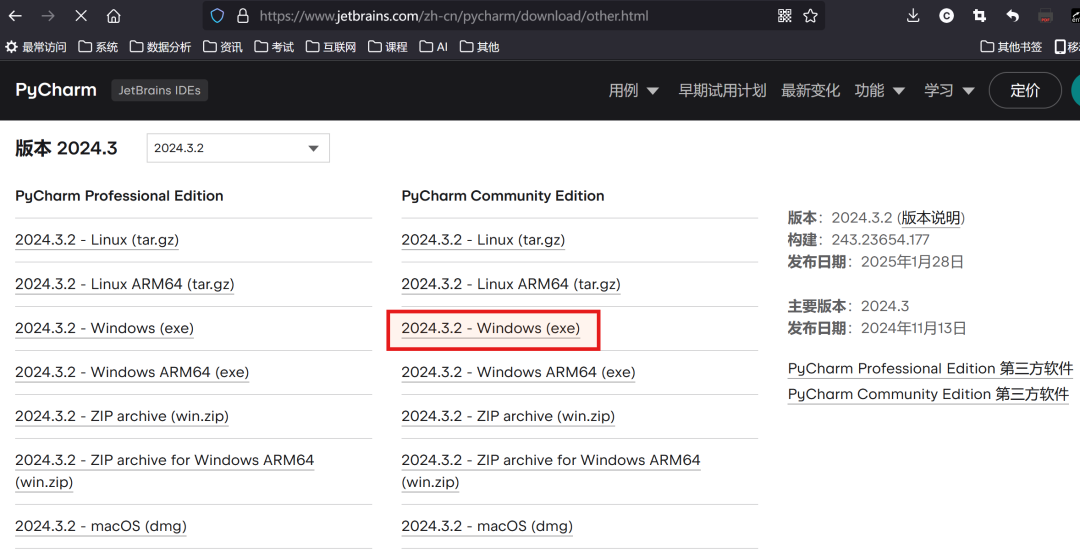Open the 版本说明 release notes link
This screenshot has width=1080, height=558.
click(931, 218)
